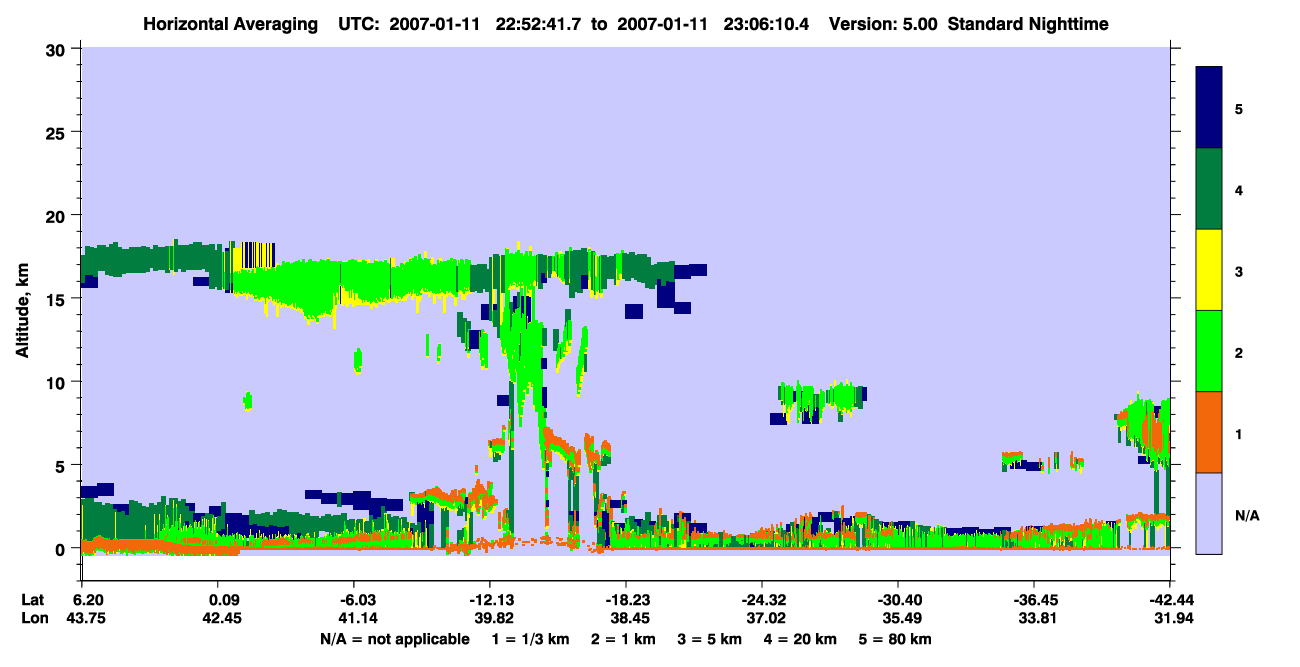This screenshot has width=1300, height=667.
Task: Click latitude value '-42.44'
Action: 1170,600
